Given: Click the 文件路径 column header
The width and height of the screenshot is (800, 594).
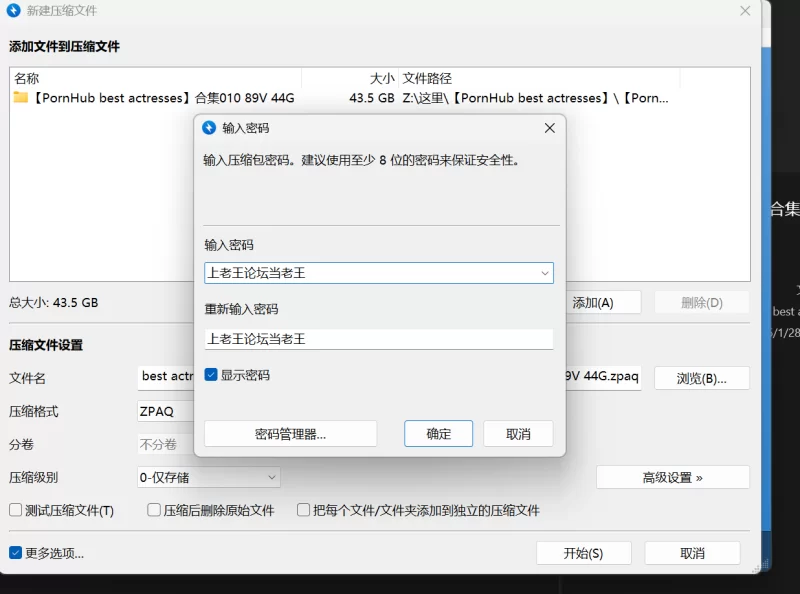Looking at the screenshot, I should 539,78.
